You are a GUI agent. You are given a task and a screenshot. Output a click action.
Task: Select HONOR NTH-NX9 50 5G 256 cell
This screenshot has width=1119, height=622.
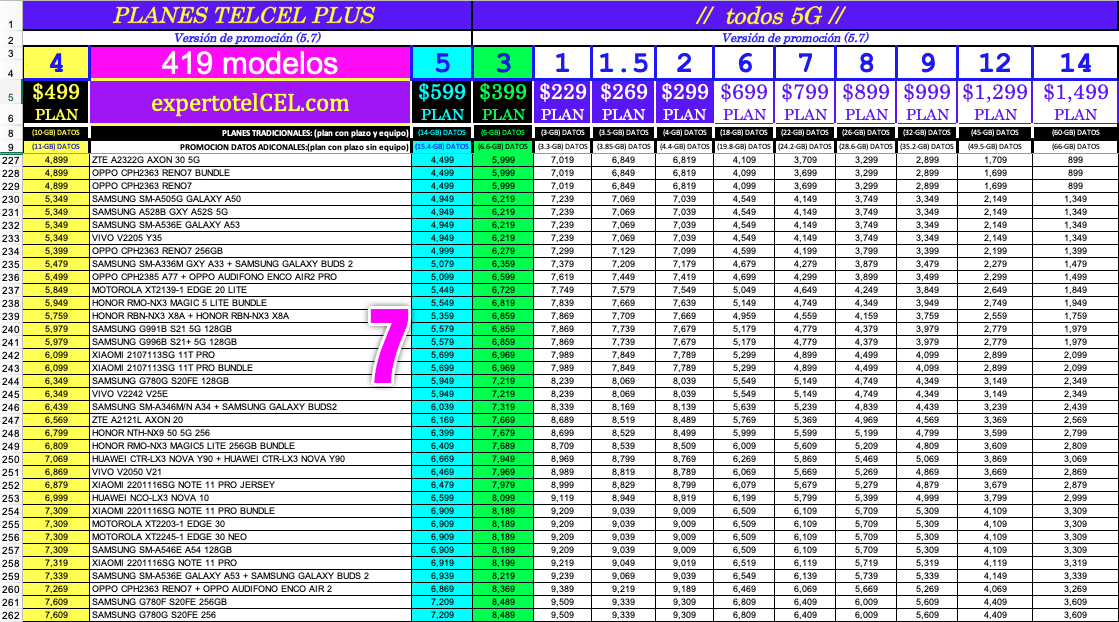click(250, 433)
